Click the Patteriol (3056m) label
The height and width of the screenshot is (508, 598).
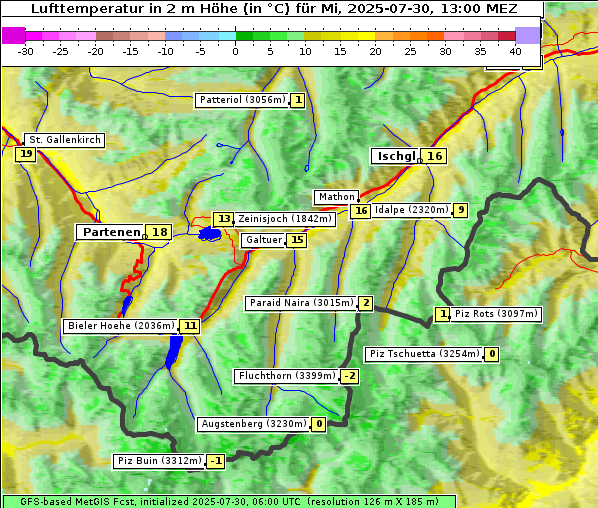(x=242, y=100)
